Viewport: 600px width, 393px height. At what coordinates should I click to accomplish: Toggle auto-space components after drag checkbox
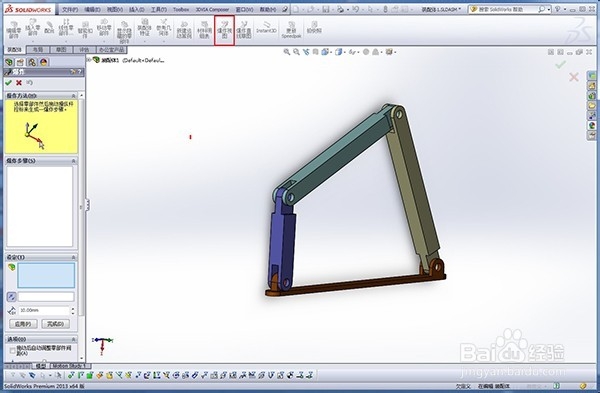pyautogui.click(x=13, y=350)
